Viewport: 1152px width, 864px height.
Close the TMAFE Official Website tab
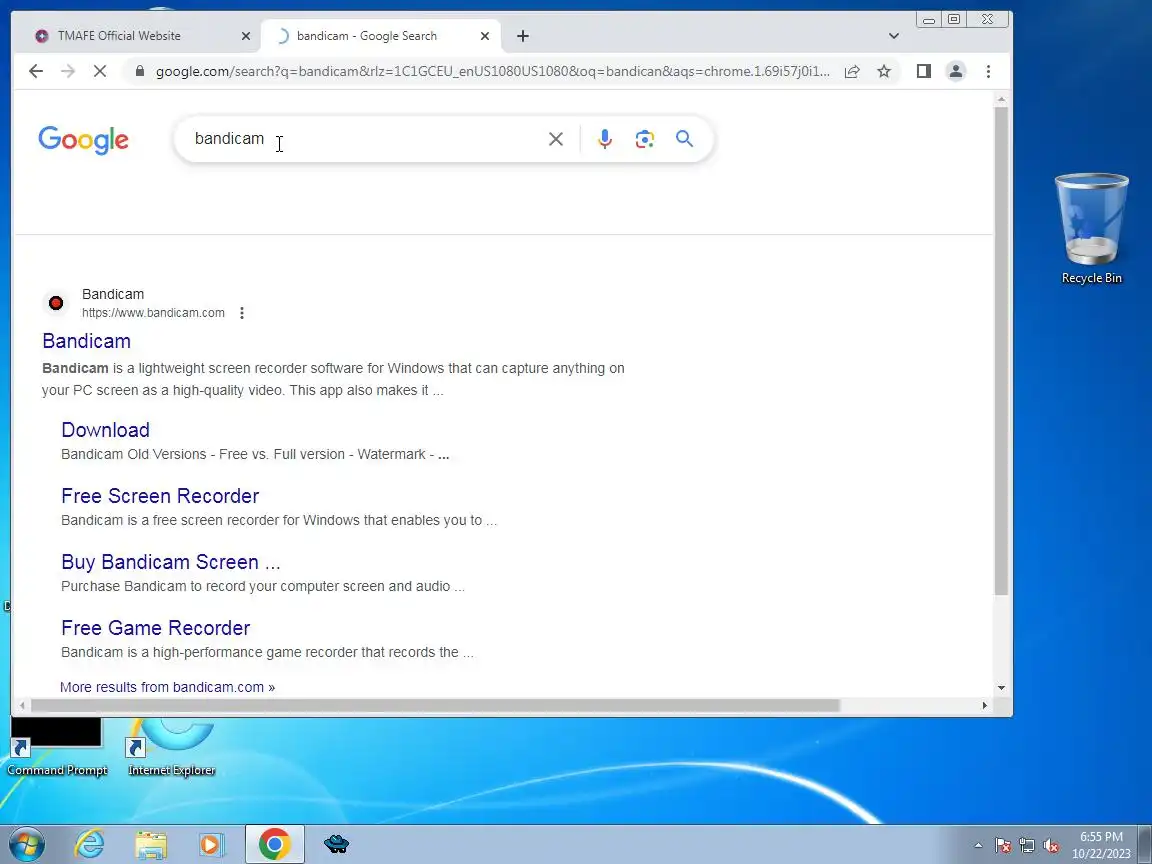[245, 36]
